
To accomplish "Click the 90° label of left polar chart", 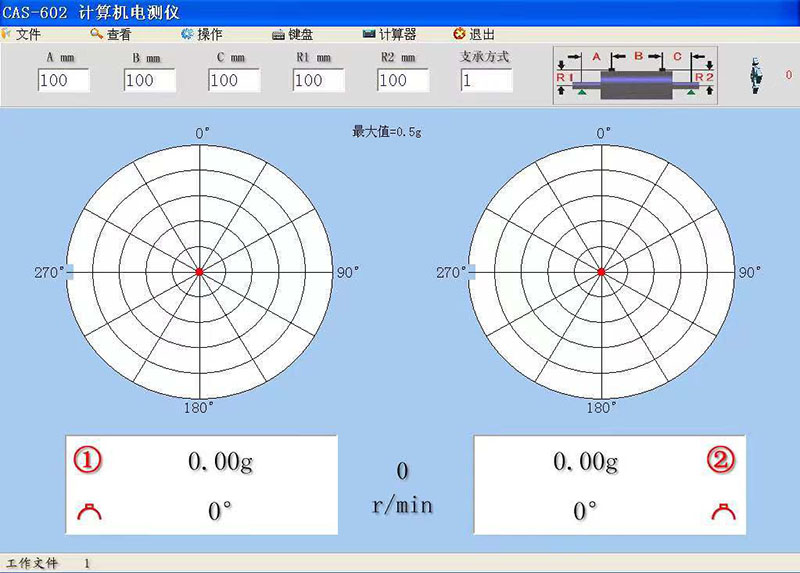I will (348, 272).
